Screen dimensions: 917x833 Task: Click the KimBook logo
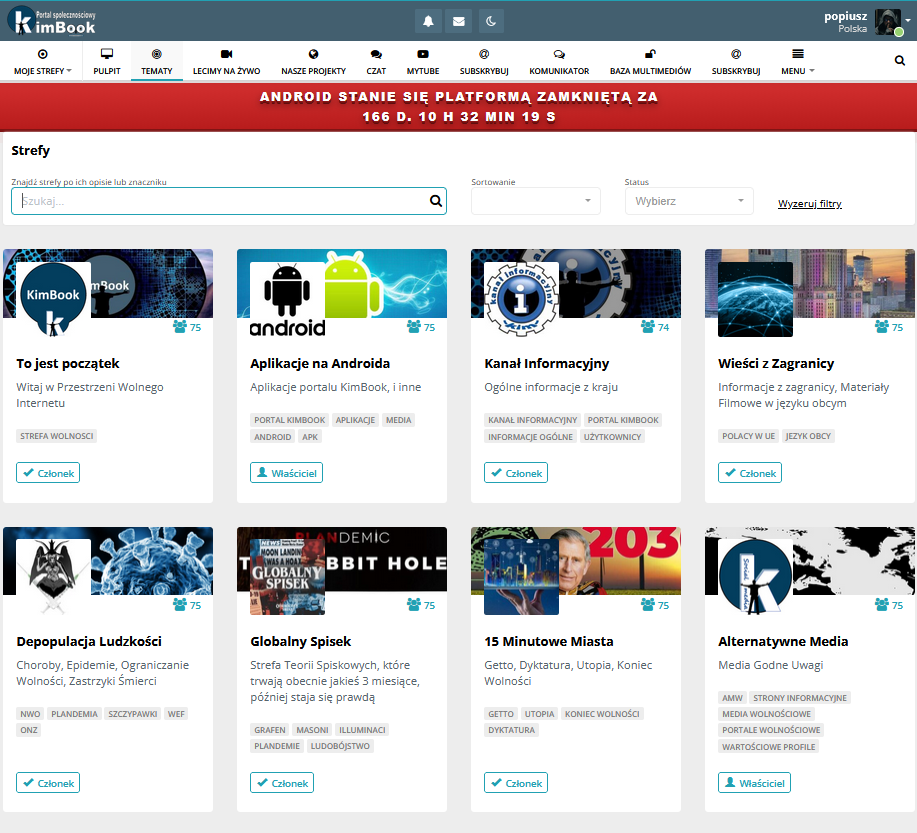point(52,21)
